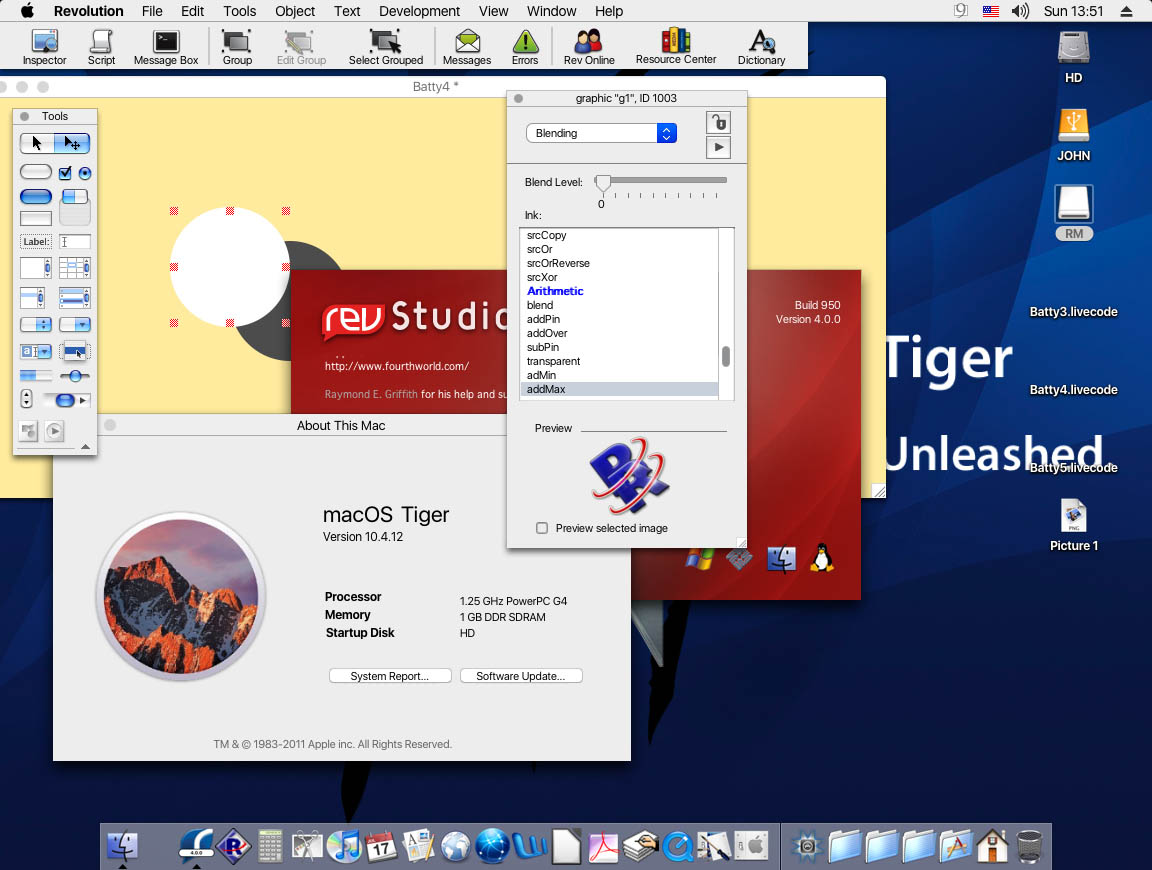Viewport: 1152px width, 870px height.
Task: Click the System Report... button
Action: point(390,676)
